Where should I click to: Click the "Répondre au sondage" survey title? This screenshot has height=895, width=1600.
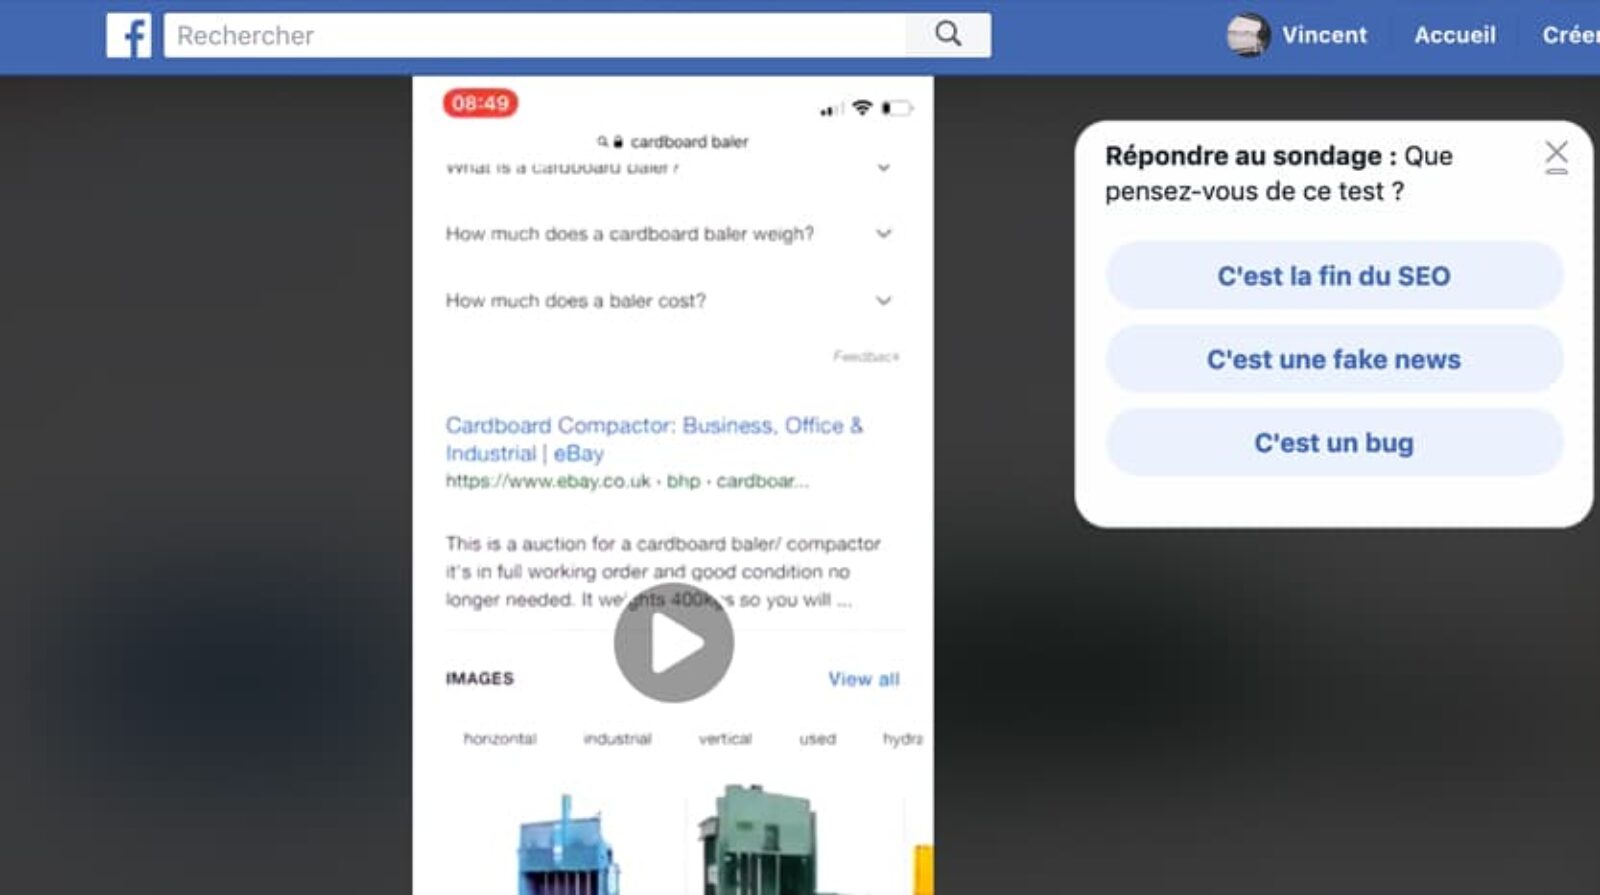pos(1250,156)
